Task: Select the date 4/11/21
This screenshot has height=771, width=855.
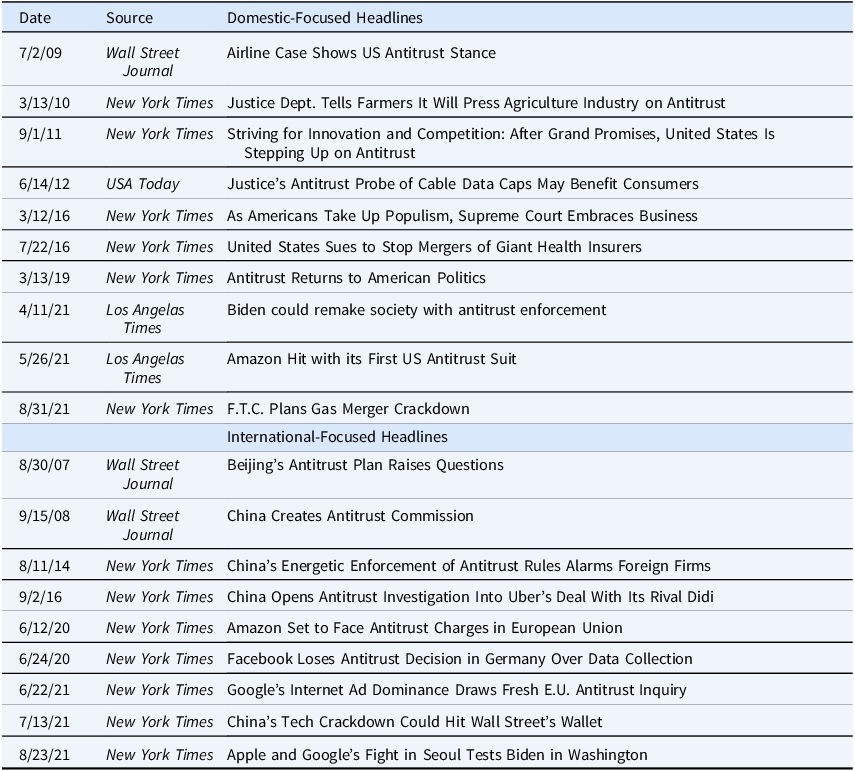Action: [x=44, y=310]
